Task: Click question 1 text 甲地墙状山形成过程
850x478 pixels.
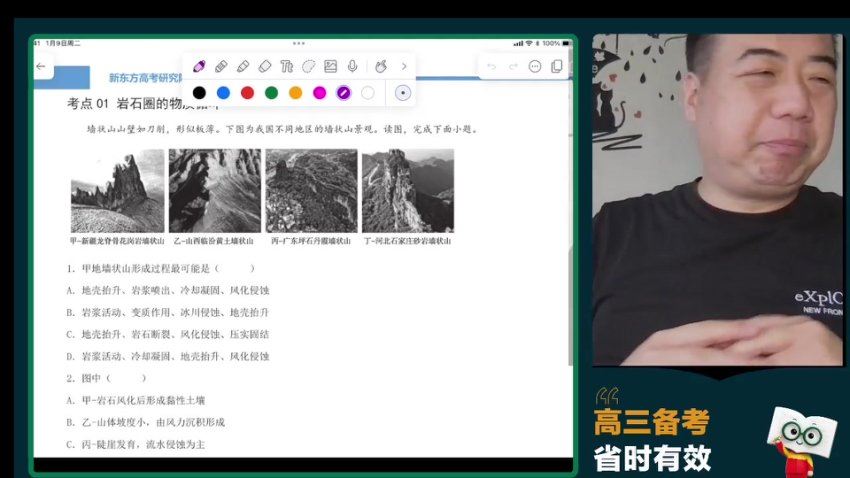Action: (160, 268)
